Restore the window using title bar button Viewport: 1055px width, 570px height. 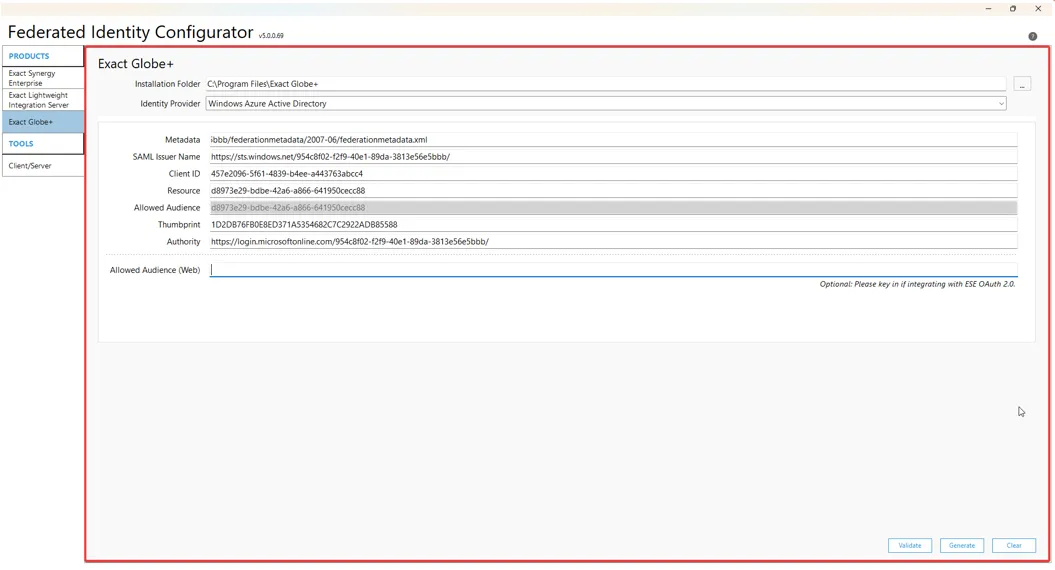pyautogui.click(x=1013, y=9)
